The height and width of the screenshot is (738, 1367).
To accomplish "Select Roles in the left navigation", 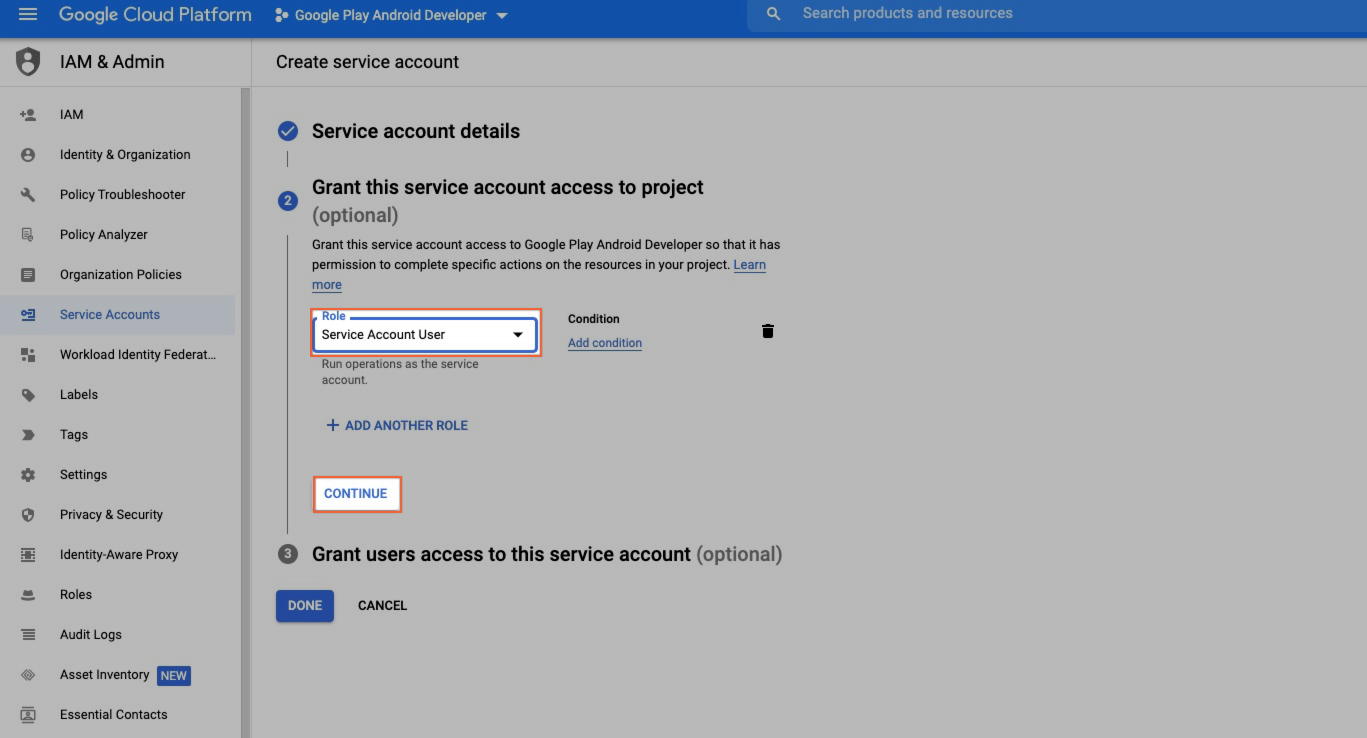I will pyautogui.click(x=76, y=595).
